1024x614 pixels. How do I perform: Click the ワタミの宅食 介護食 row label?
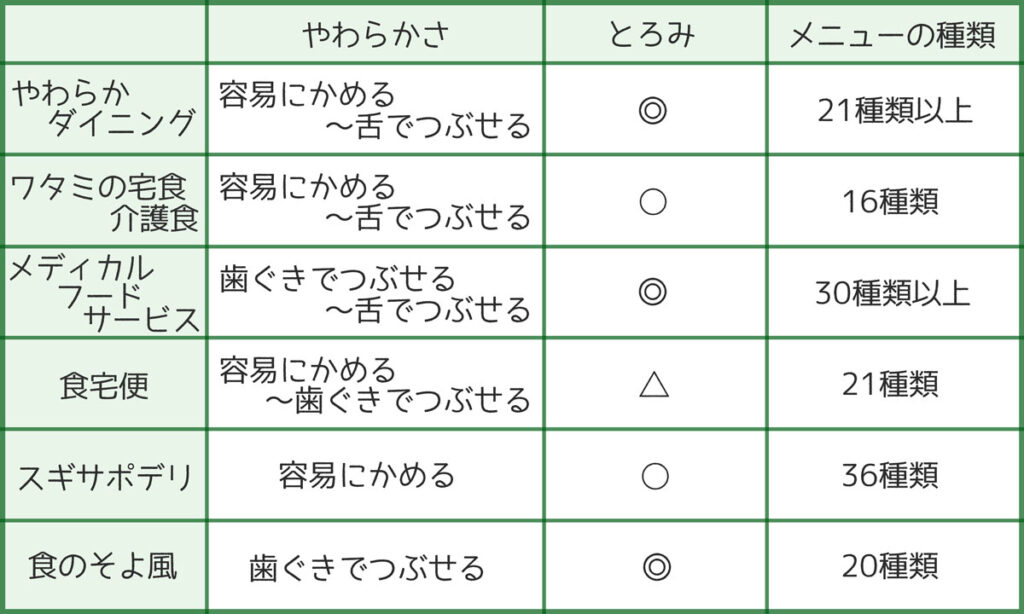[x=104, y=202]
